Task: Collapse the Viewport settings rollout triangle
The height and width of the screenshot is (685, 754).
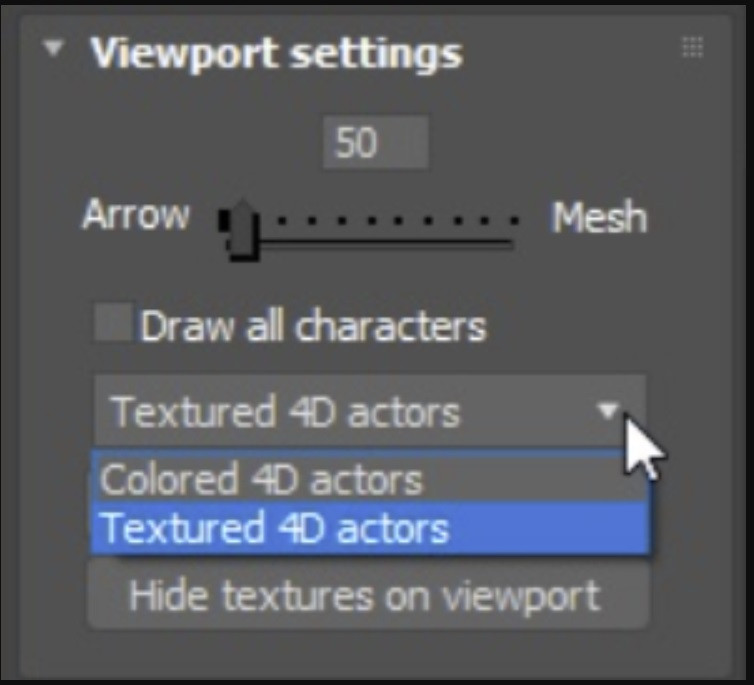Action: 53,48
